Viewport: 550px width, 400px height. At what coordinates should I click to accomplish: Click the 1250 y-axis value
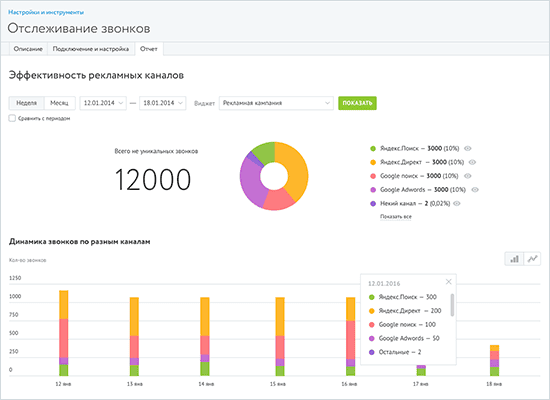pos(15,278)
